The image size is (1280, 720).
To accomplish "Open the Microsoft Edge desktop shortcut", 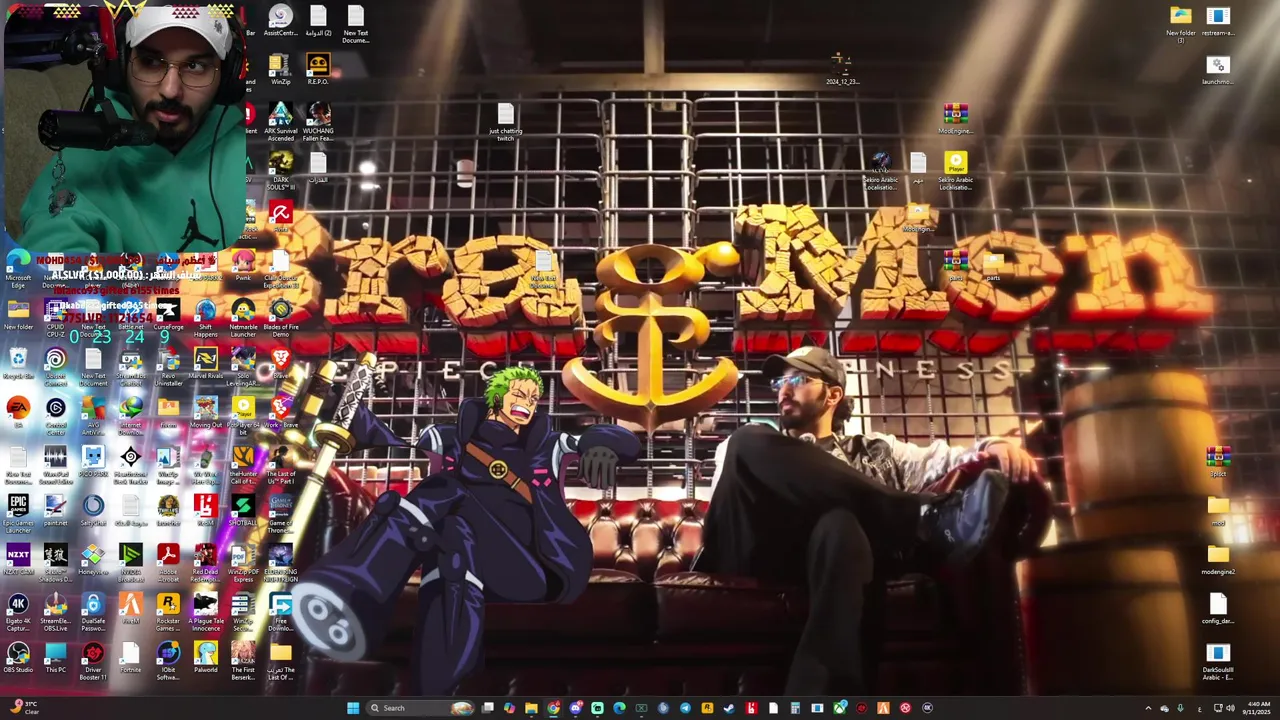I will click(18, 269).
